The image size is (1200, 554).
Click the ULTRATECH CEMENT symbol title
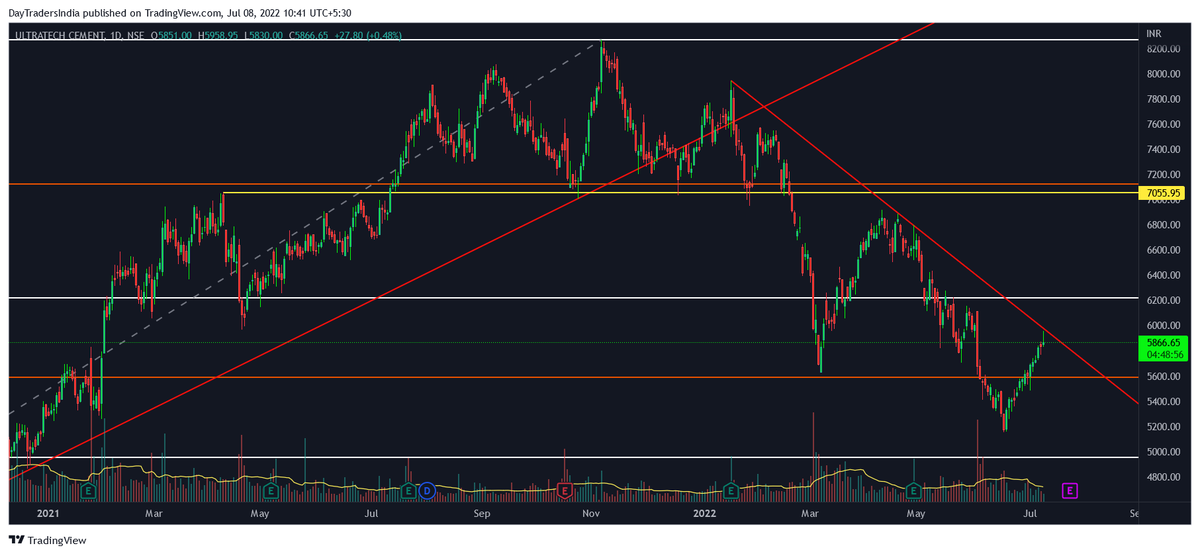[60, 37]
